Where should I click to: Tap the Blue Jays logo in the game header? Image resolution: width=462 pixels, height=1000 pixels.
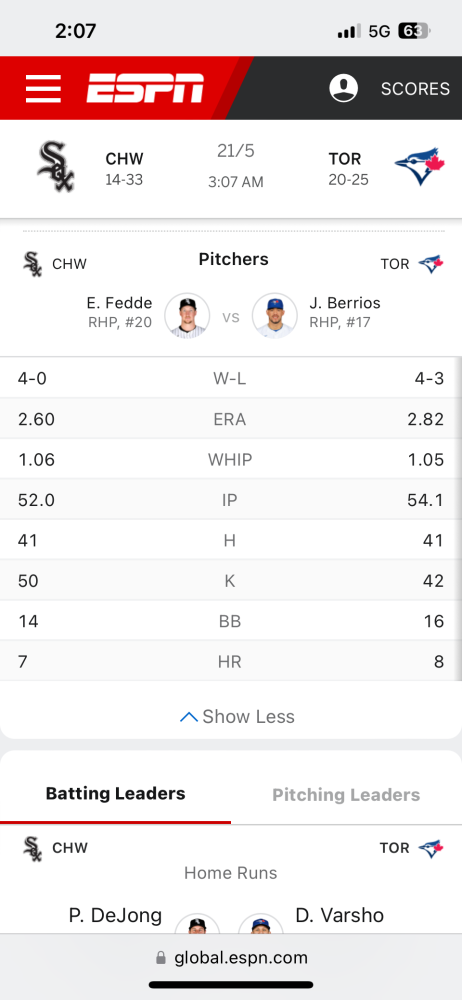pos(419,167)
